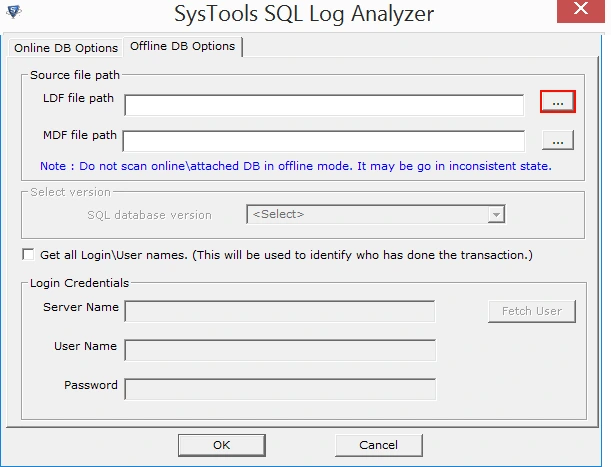Click the Source file path group label
Screen dimensions: 611x467
point(75,75)
